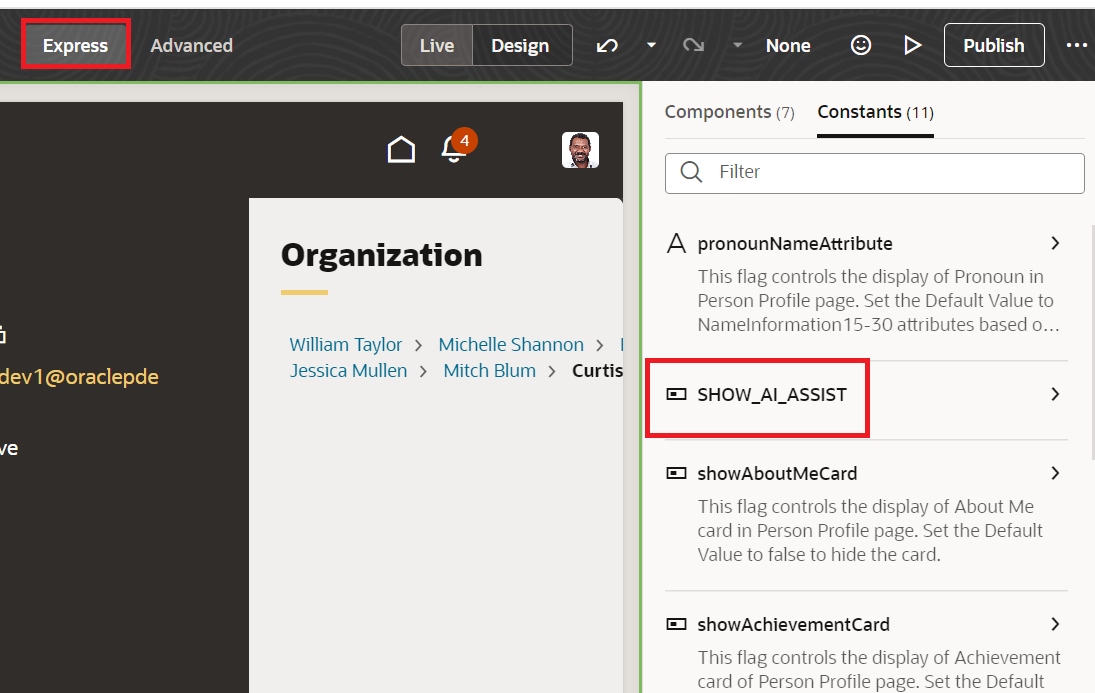Switch to Live mode
Viewport: 1095px width, 693px height.
tap(437, 45)
